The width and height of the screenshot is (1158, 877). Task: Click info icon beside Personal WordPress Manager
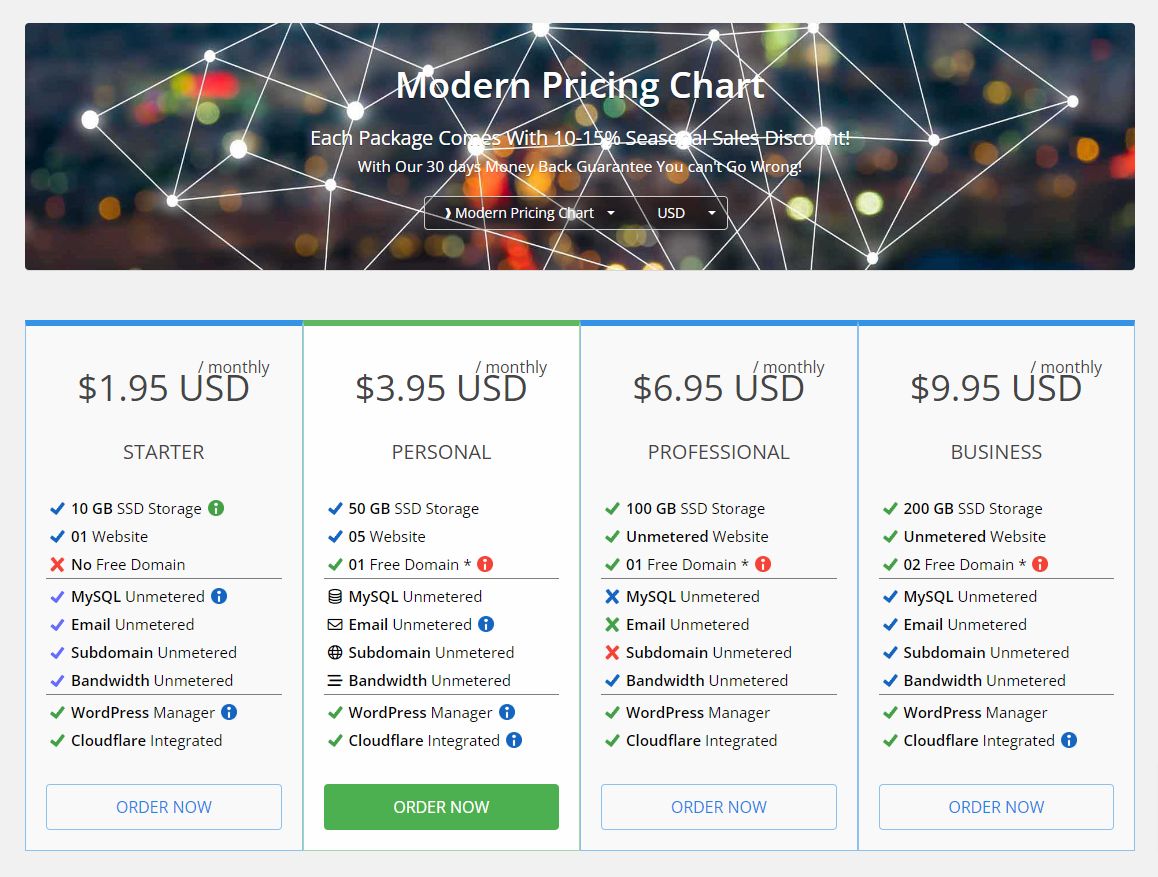click(507, 712)
